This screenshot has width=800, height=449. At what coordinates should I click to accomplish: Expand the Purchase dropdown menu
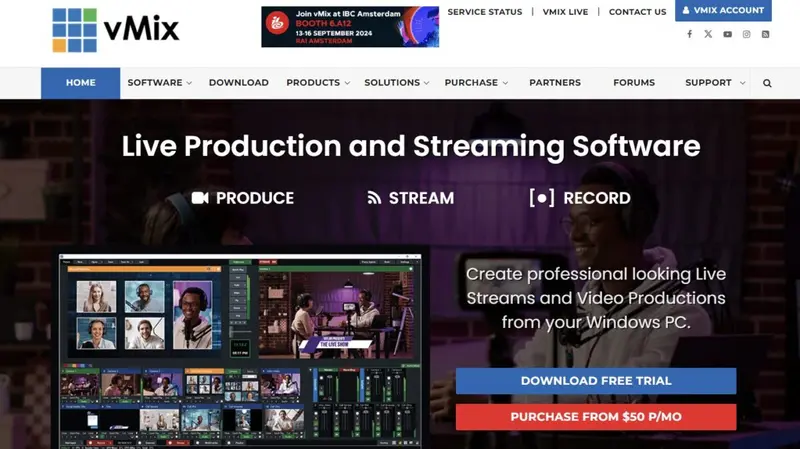point(476,83)
